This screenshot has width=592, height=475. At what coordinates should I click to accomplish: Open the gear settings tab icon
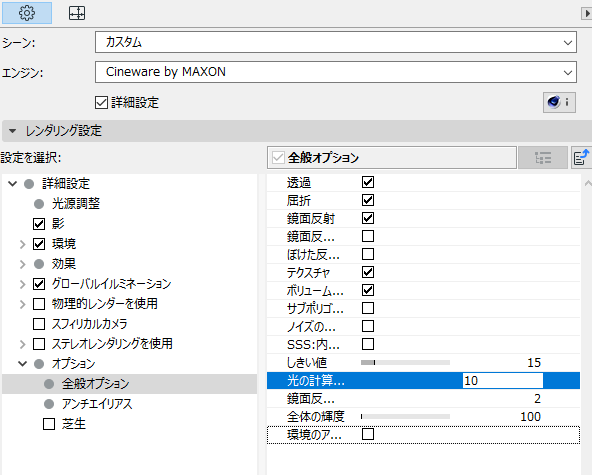pos(27,13)
